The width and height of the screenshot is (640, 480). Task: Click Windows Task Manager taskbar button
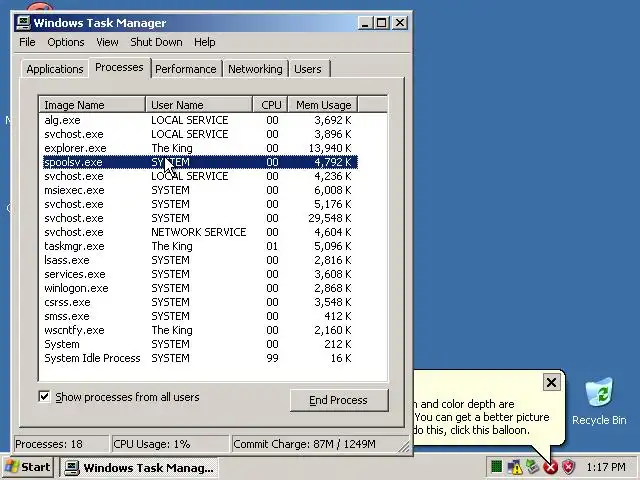[x=139, y=467]
